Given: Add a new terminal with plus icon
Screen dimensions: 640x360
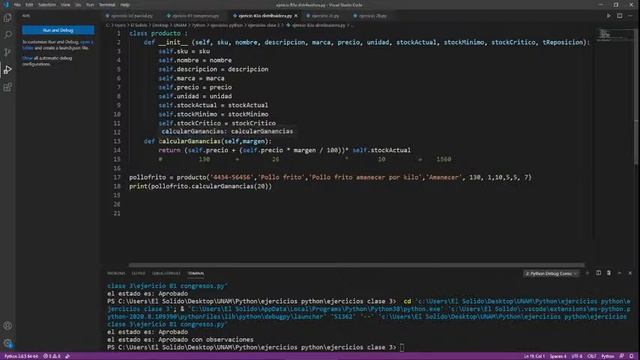Looking at the screenshot, I should pyautogui.click(x=587, y=273).
